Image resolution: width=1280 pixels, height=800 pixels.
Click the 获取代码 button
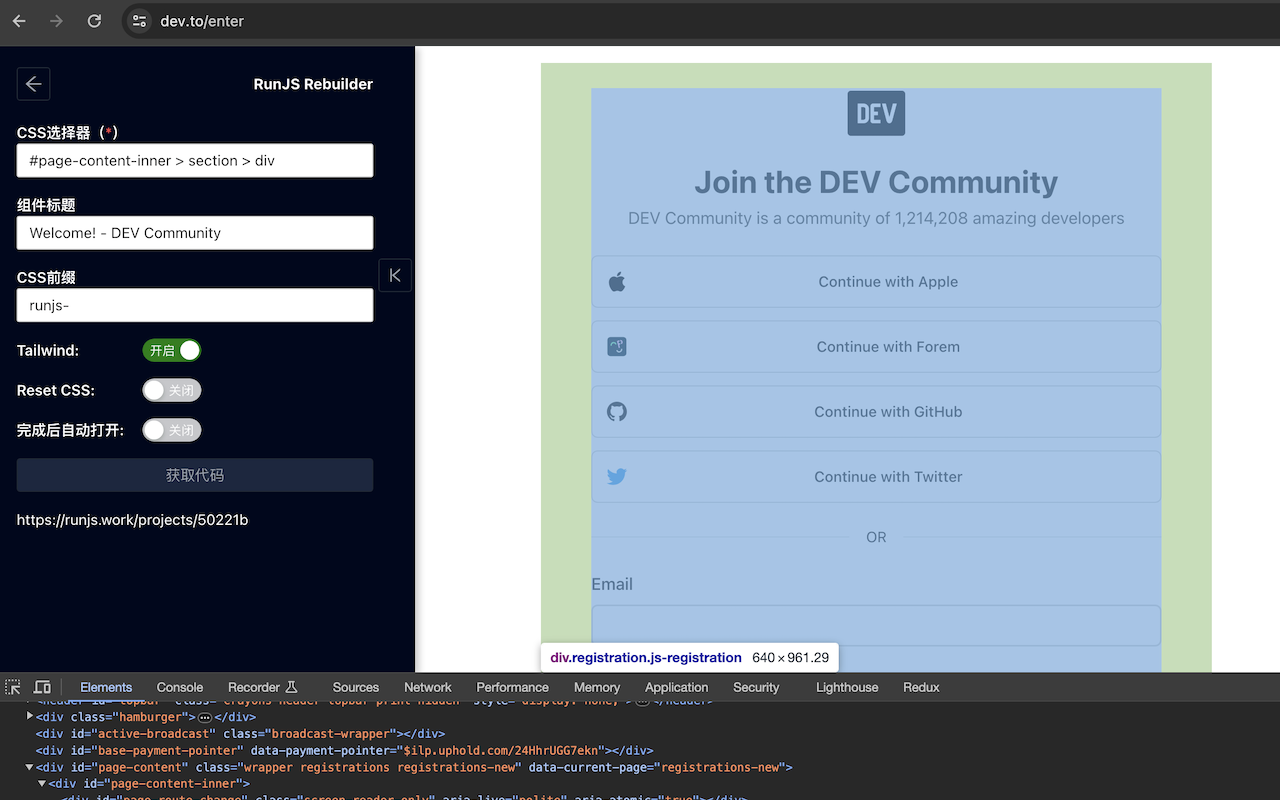(195, 475)
